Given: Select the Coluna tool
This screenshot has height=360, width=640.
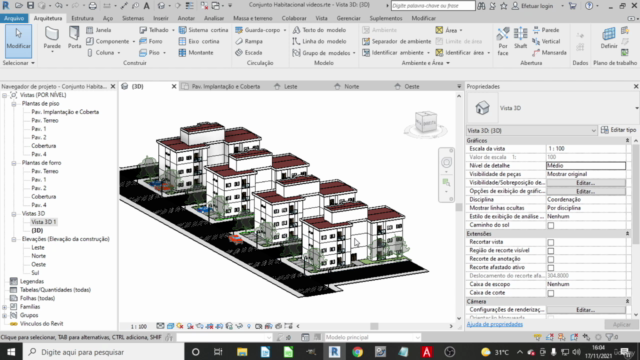Looking at the screenshot, I should (101, 53).
